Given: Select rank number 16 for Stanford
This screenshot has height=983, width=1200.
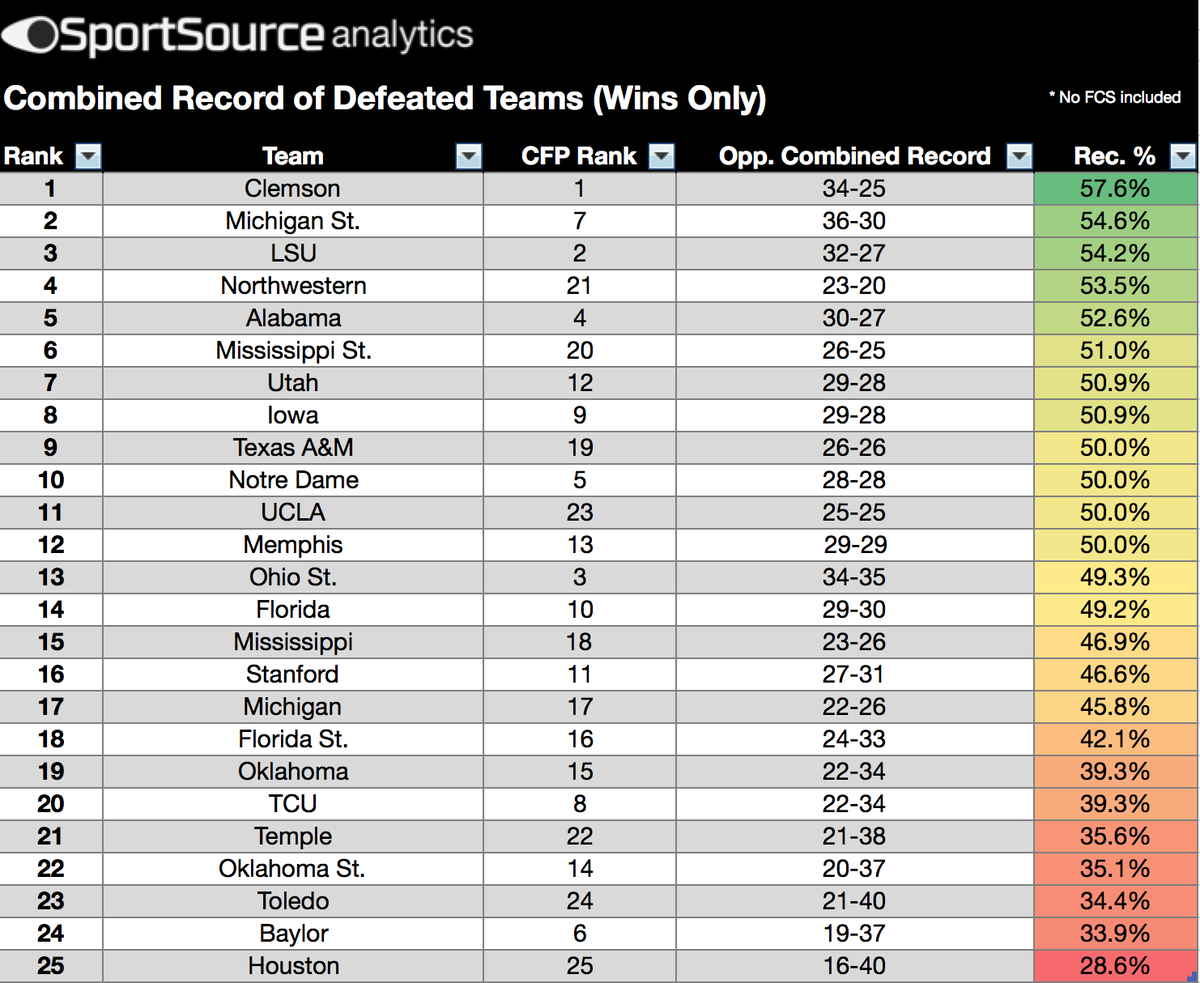Looking at the screenshot, I should [50, 674].
